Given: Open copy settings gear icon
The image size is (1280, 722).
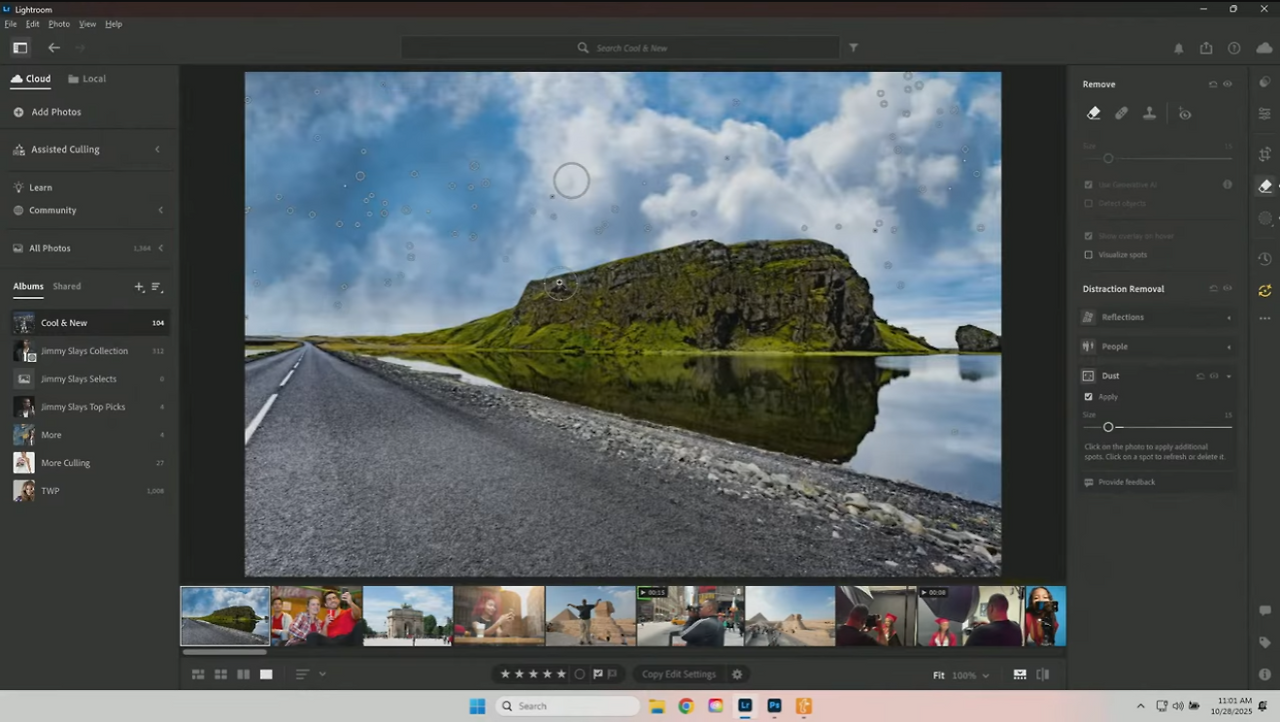Looking at the screenshot, I should [x=737, y=674].
